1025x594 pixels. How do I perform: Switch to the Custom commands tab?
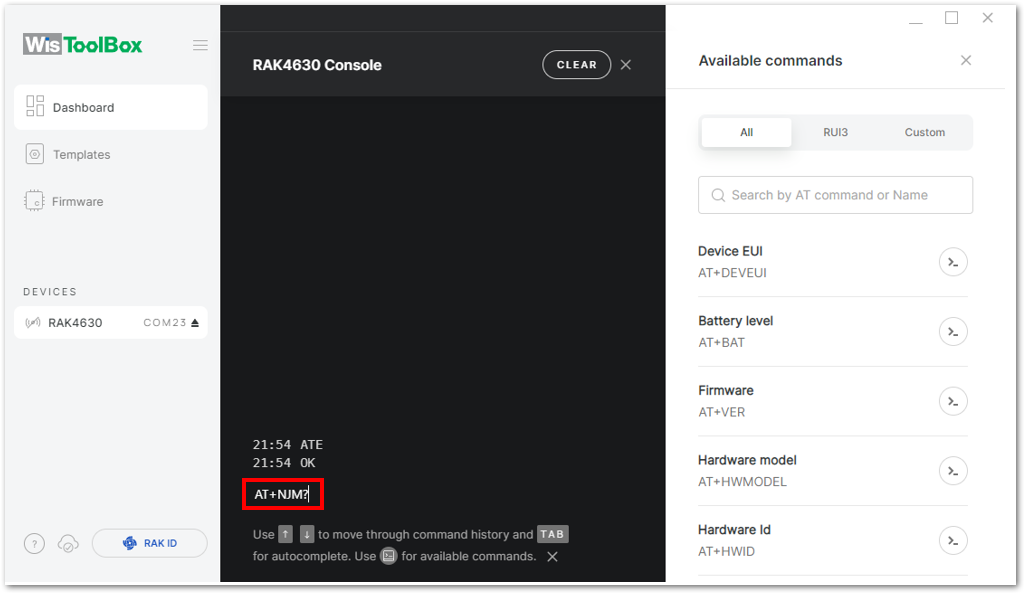click(924, 132)
